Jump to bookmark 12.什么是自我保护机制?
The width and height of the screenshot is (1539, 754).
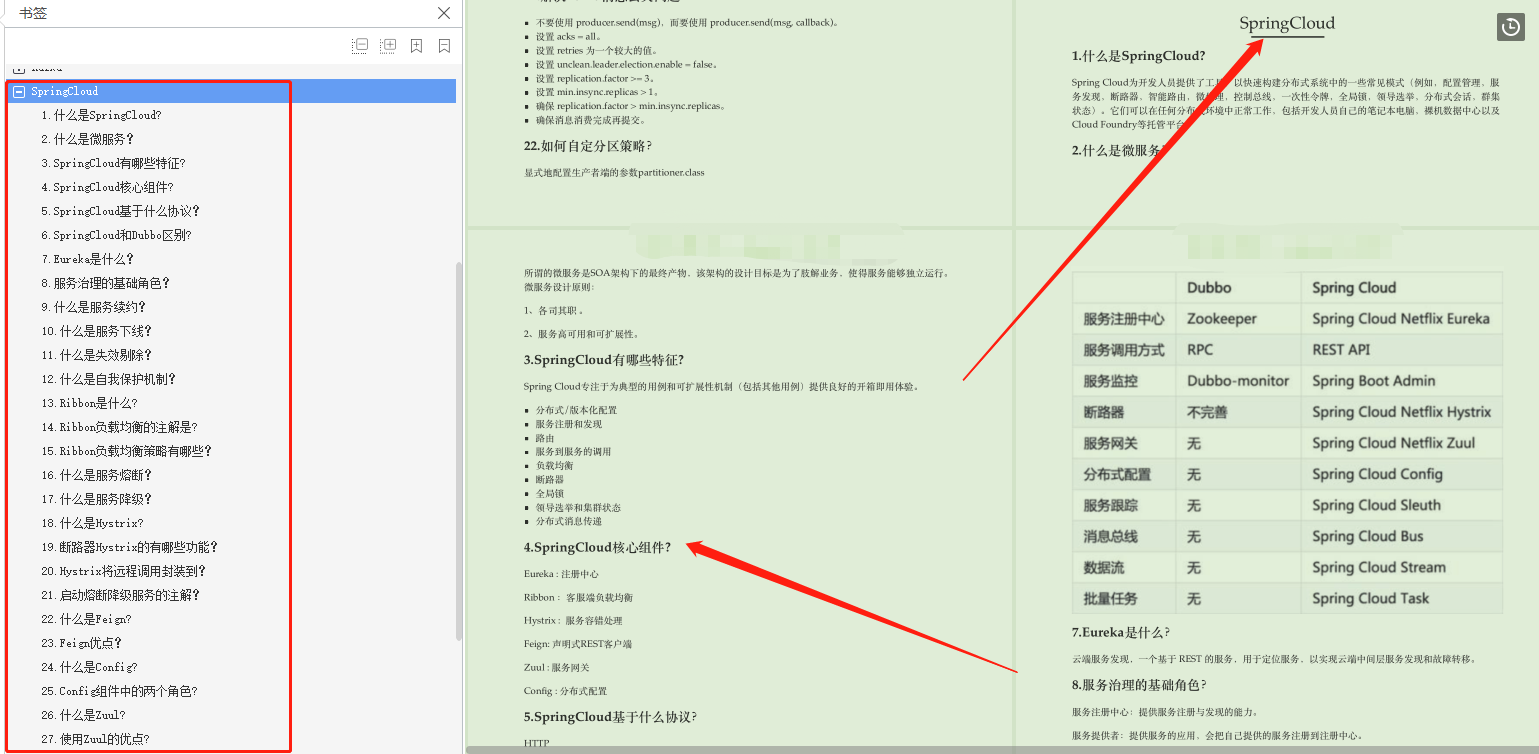tap(108, 379)
